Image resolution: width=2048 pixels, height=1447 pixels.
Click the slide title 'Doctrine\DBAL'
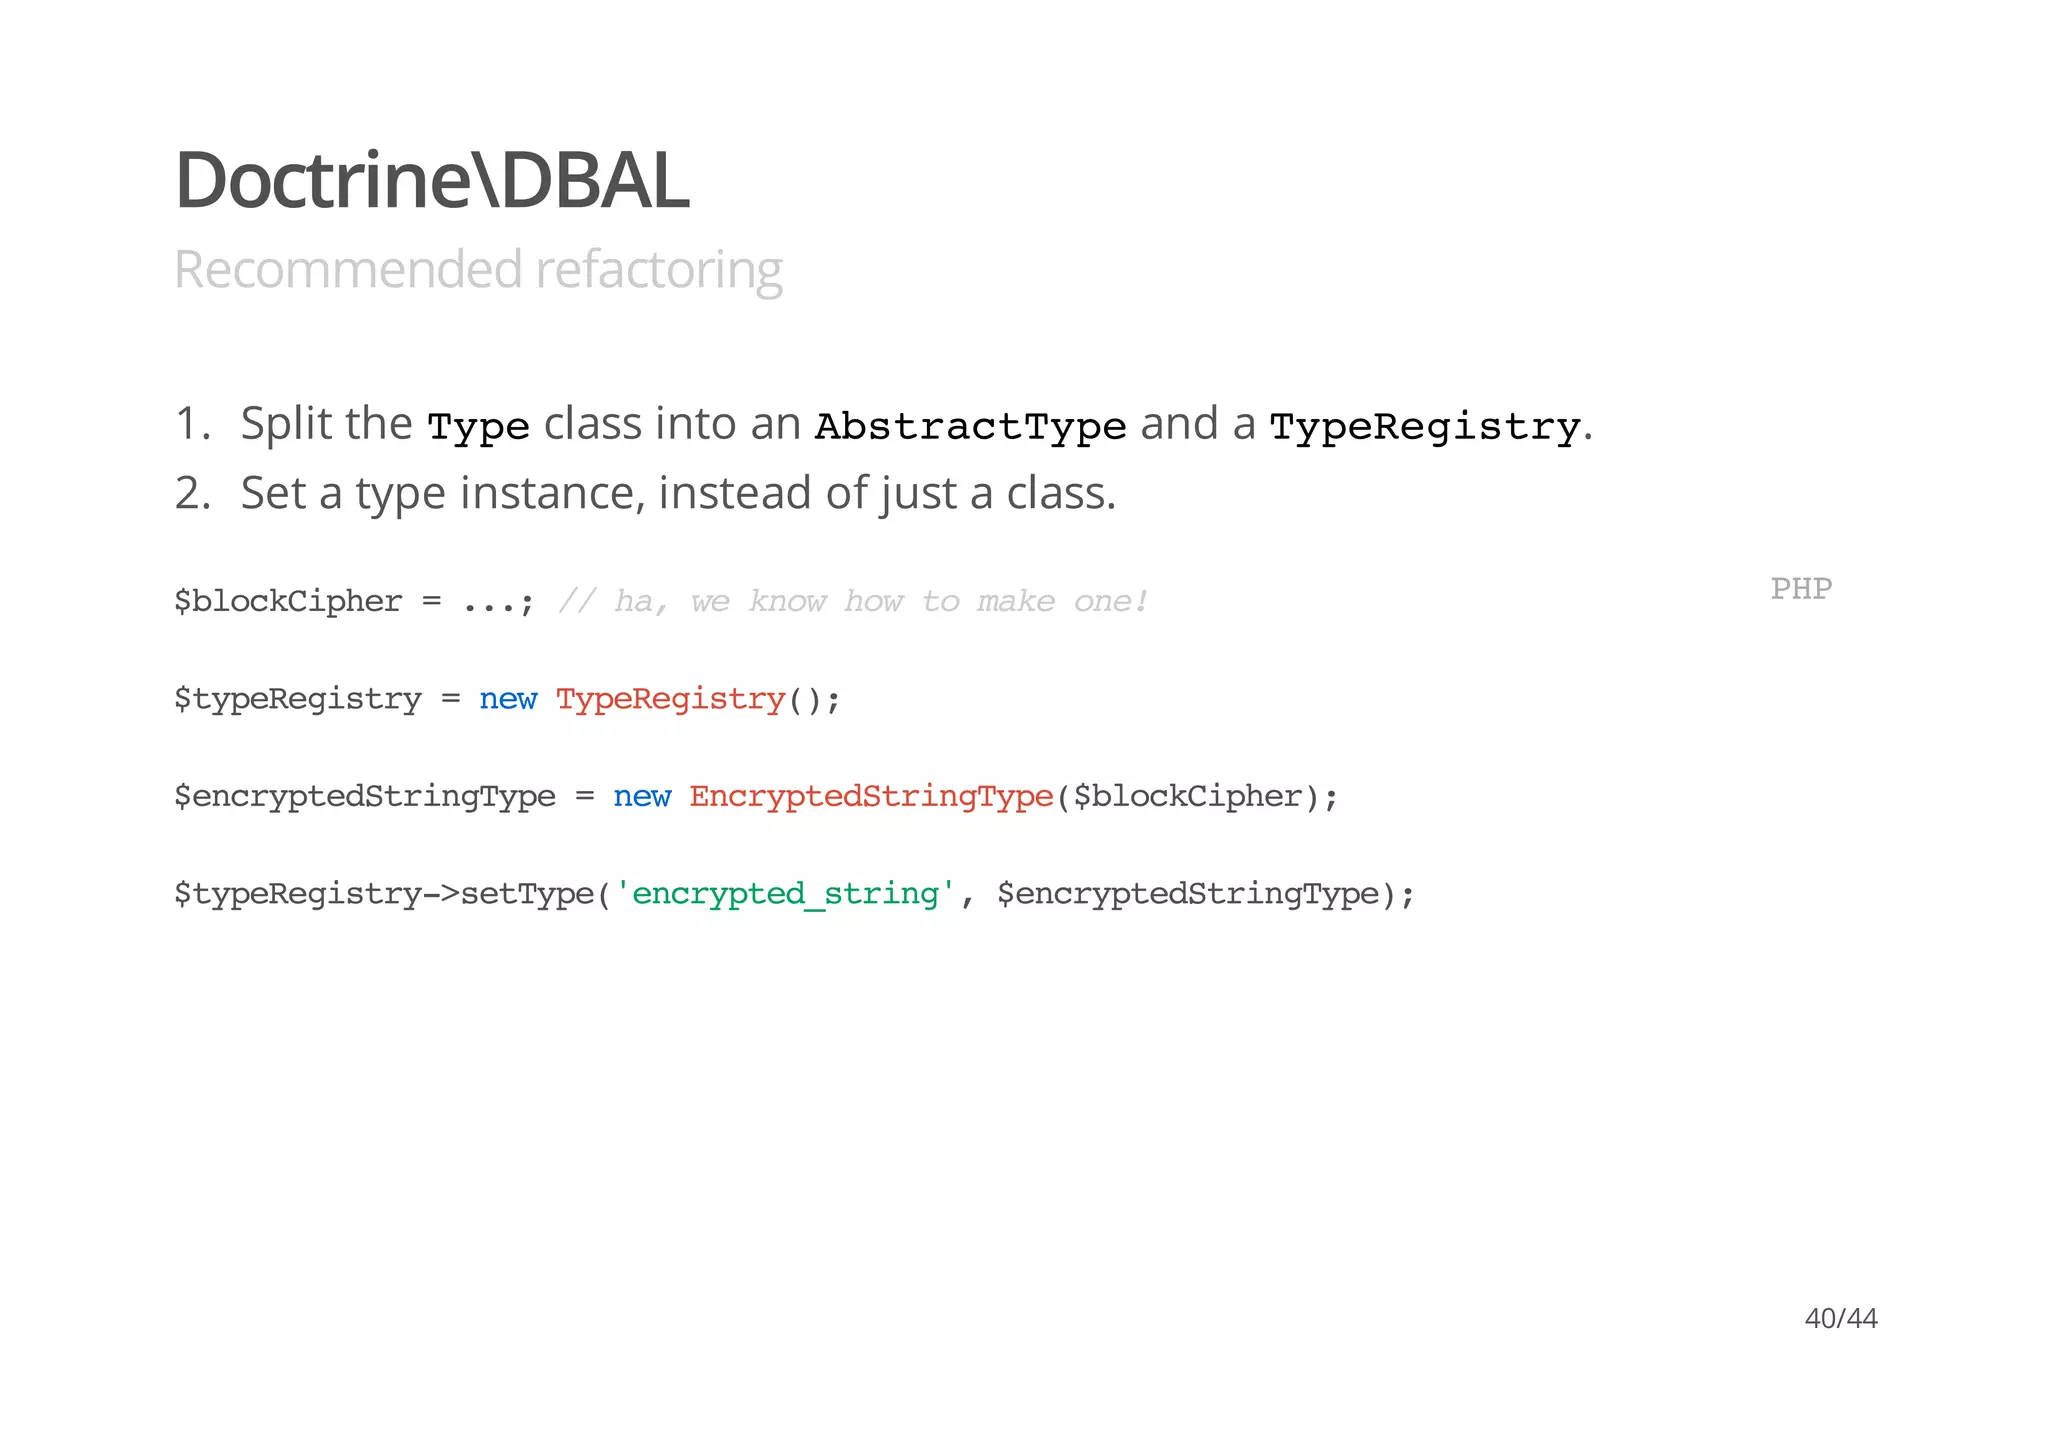tap(432, 181)
